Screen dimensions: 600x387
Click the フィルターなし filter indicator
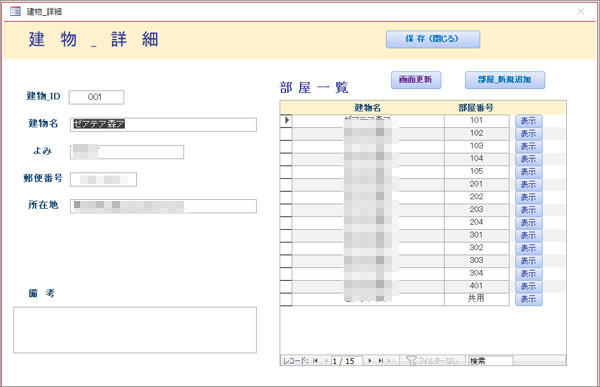432,361
